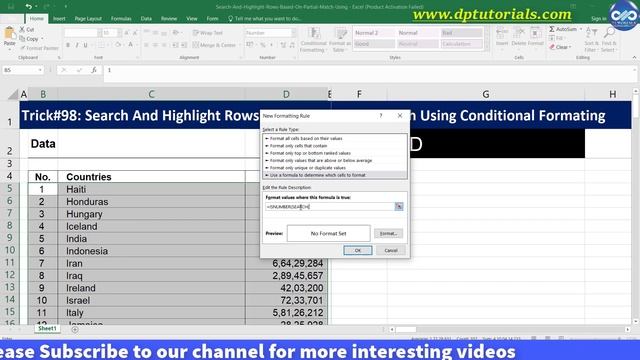Toggle Italic formatting in the ribbon
640x360 pixels.
coord(77,45)
